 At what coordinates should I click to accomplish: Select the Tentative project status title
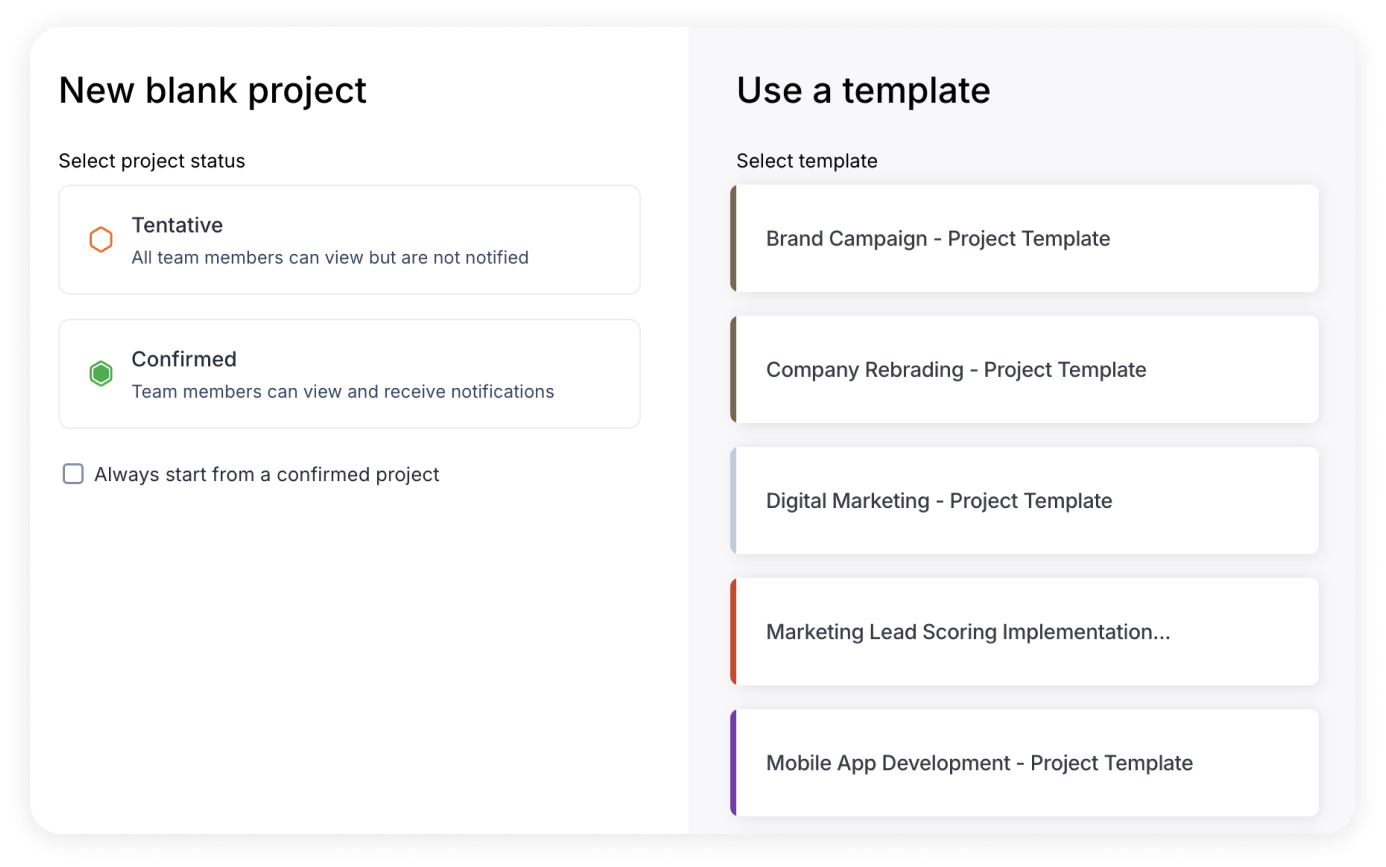click(x=177, y=226)
